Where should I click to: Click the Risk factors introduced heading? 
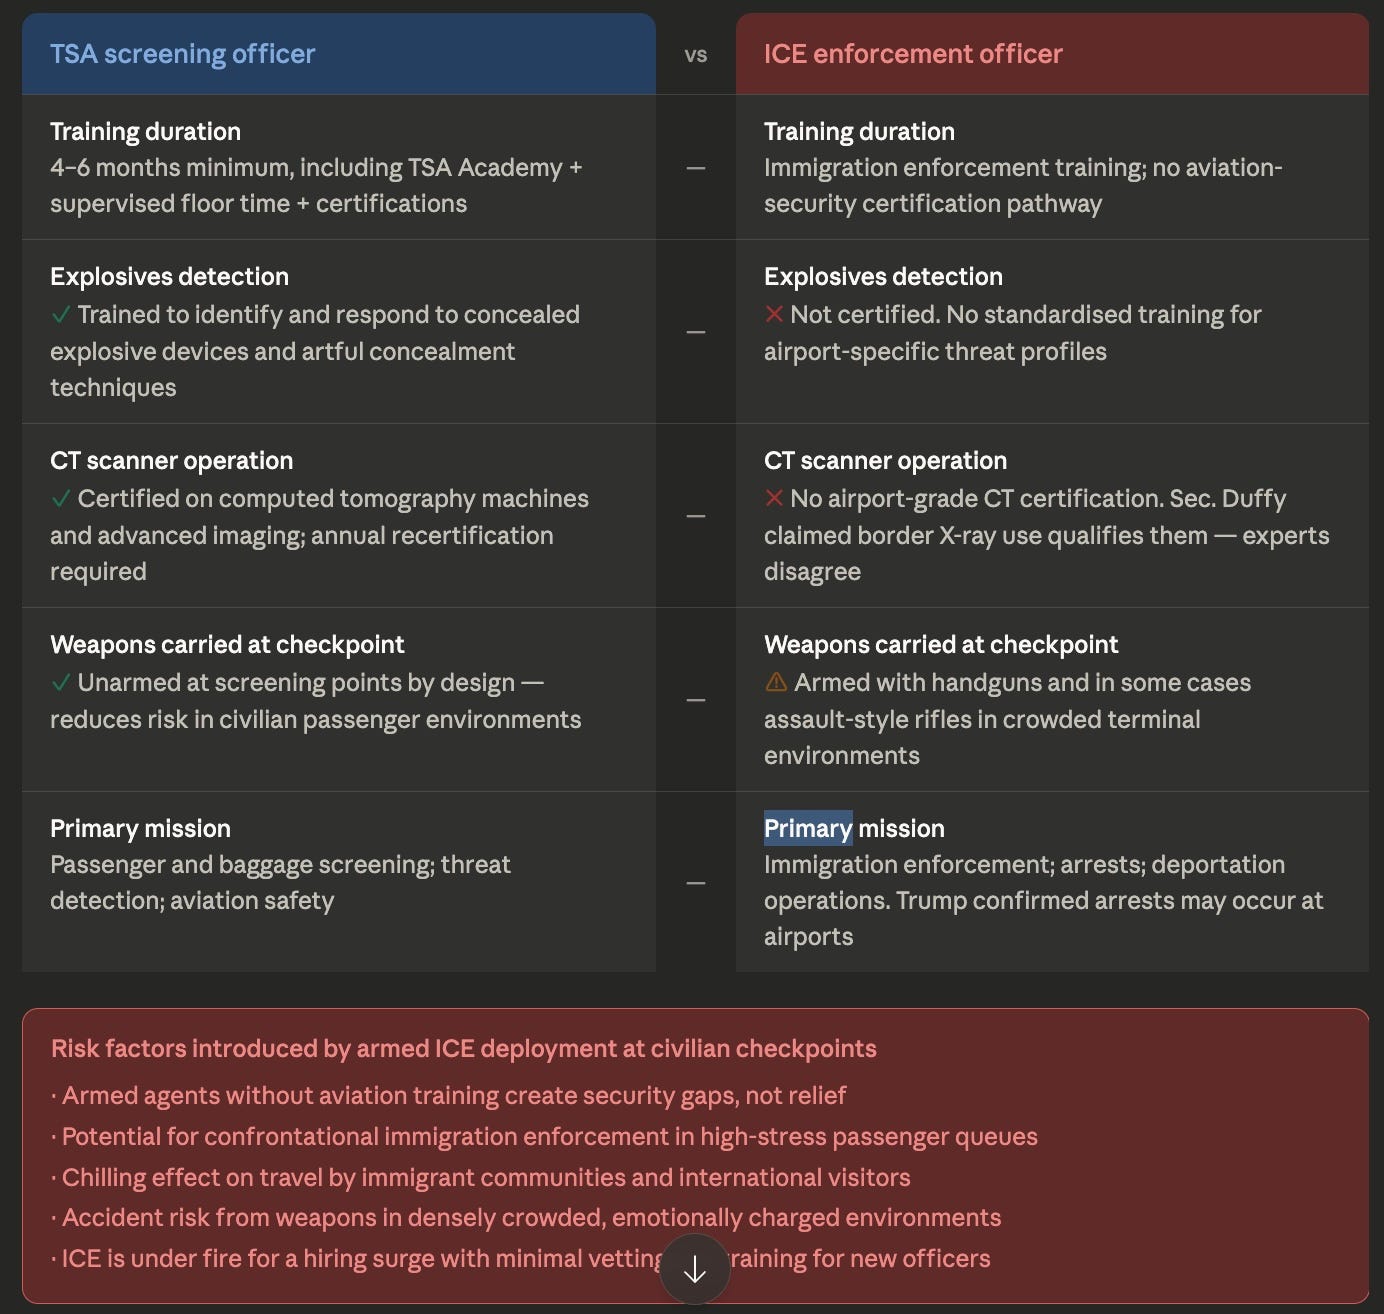tap(464, 1048)
